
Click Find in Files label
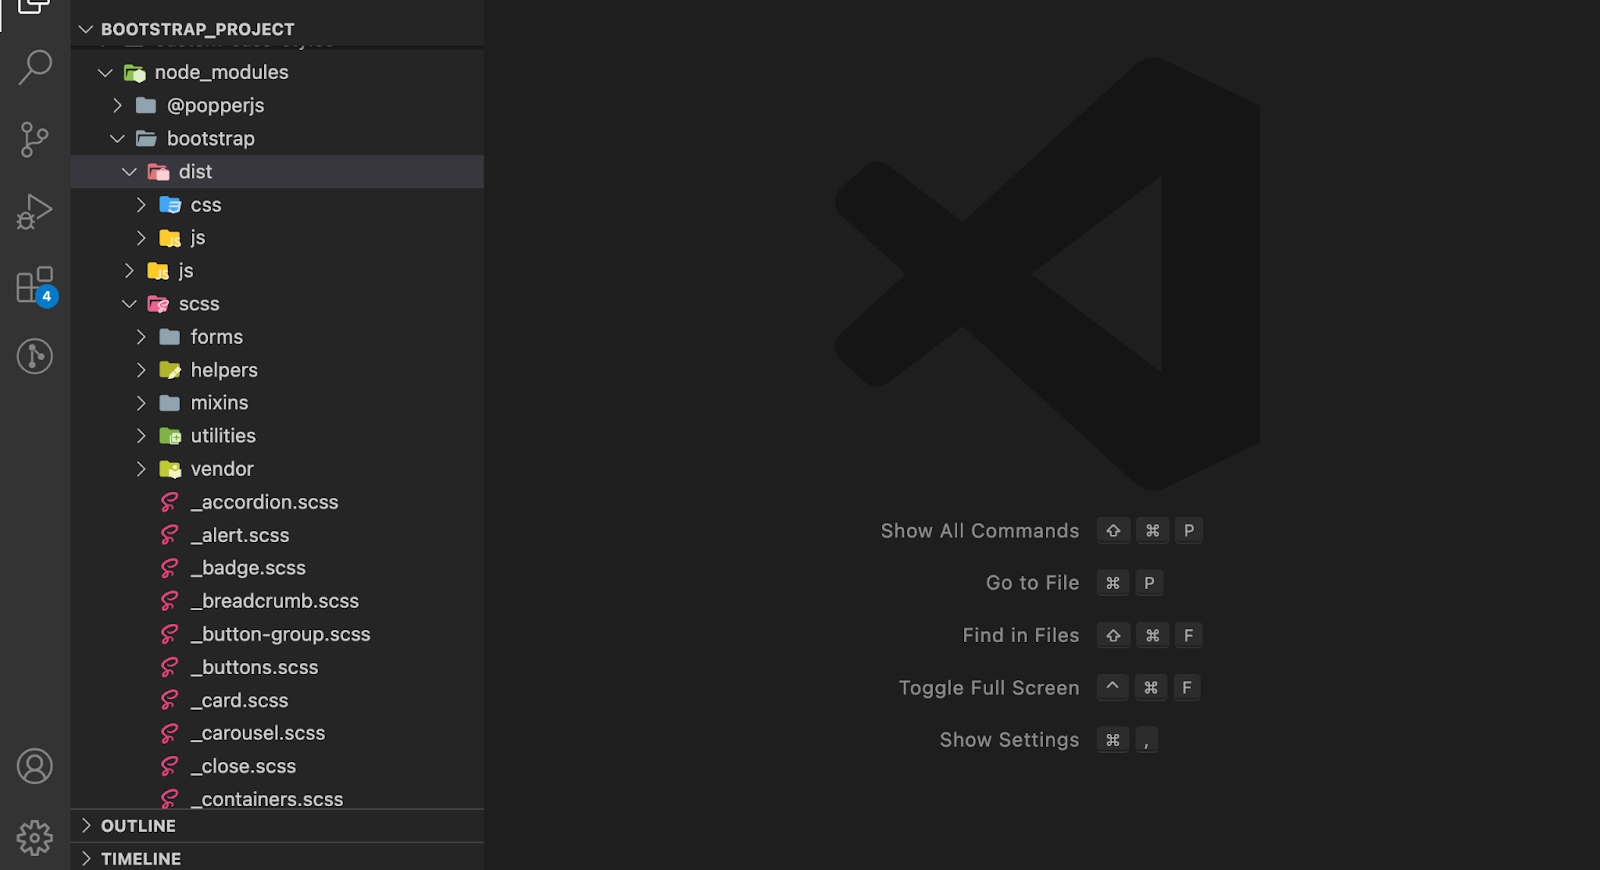pos(1021,635)
